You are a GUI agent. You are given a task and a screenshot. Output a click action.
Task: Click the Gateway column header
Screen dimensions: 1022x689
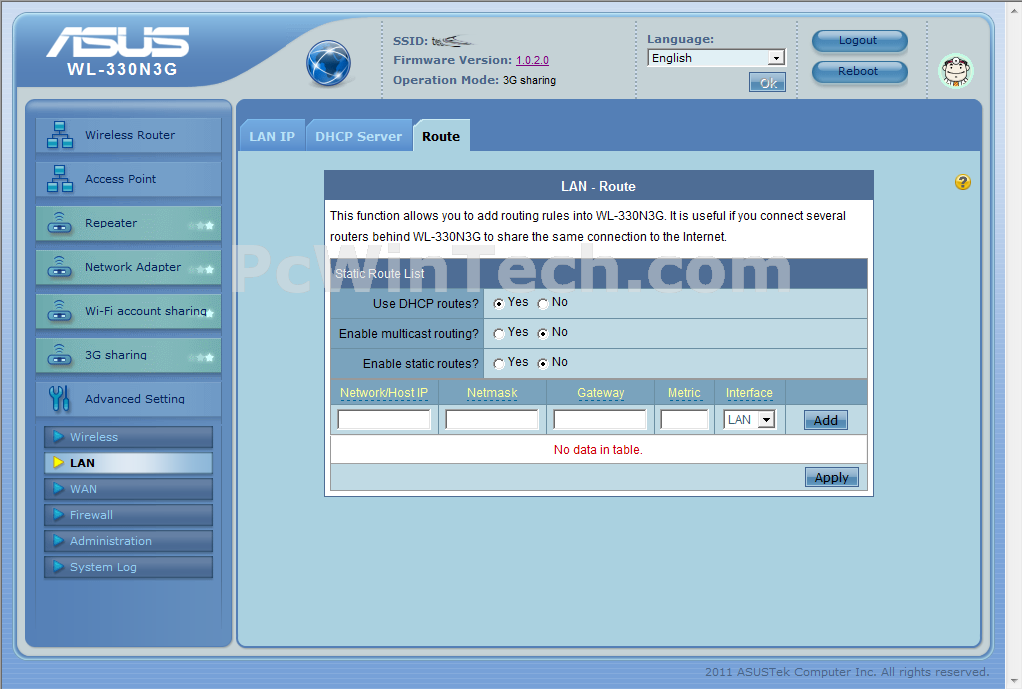pyautogui.click(x=600, y=393)
